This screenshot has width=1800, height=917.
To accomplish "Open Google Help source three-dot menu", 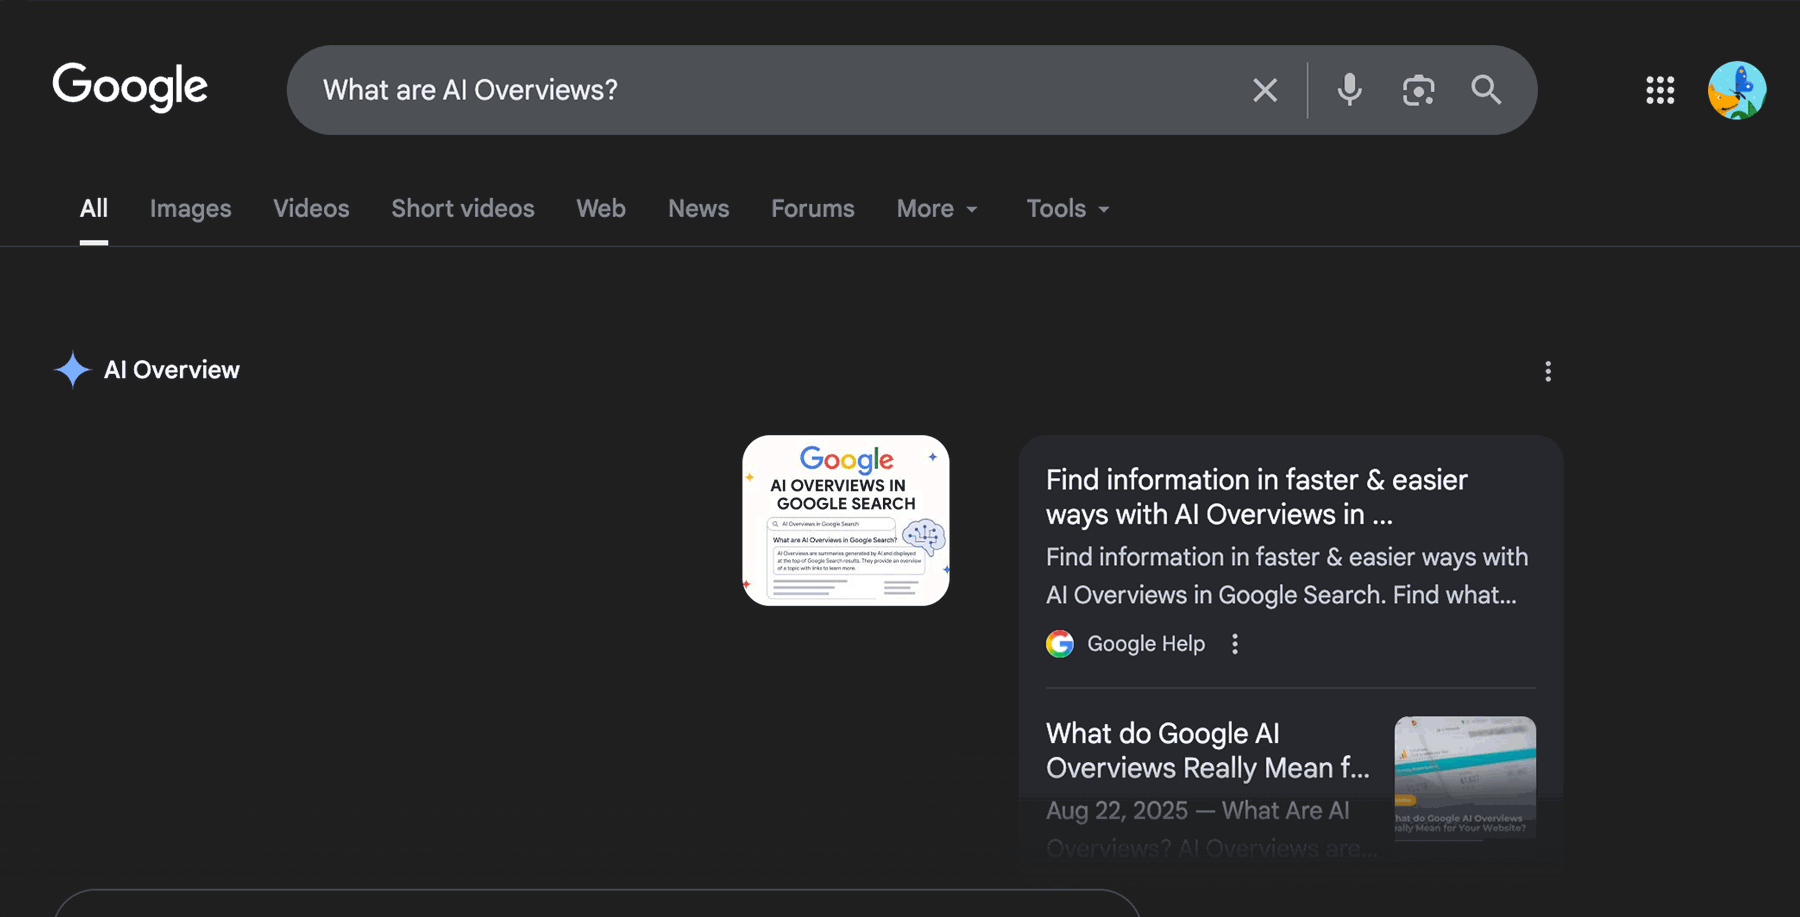I will point(1235,644).
